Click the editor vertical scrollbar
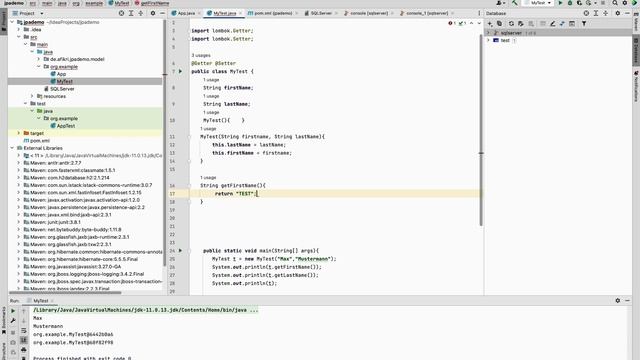The image size is (640, 360). click(x=481, y=130)
